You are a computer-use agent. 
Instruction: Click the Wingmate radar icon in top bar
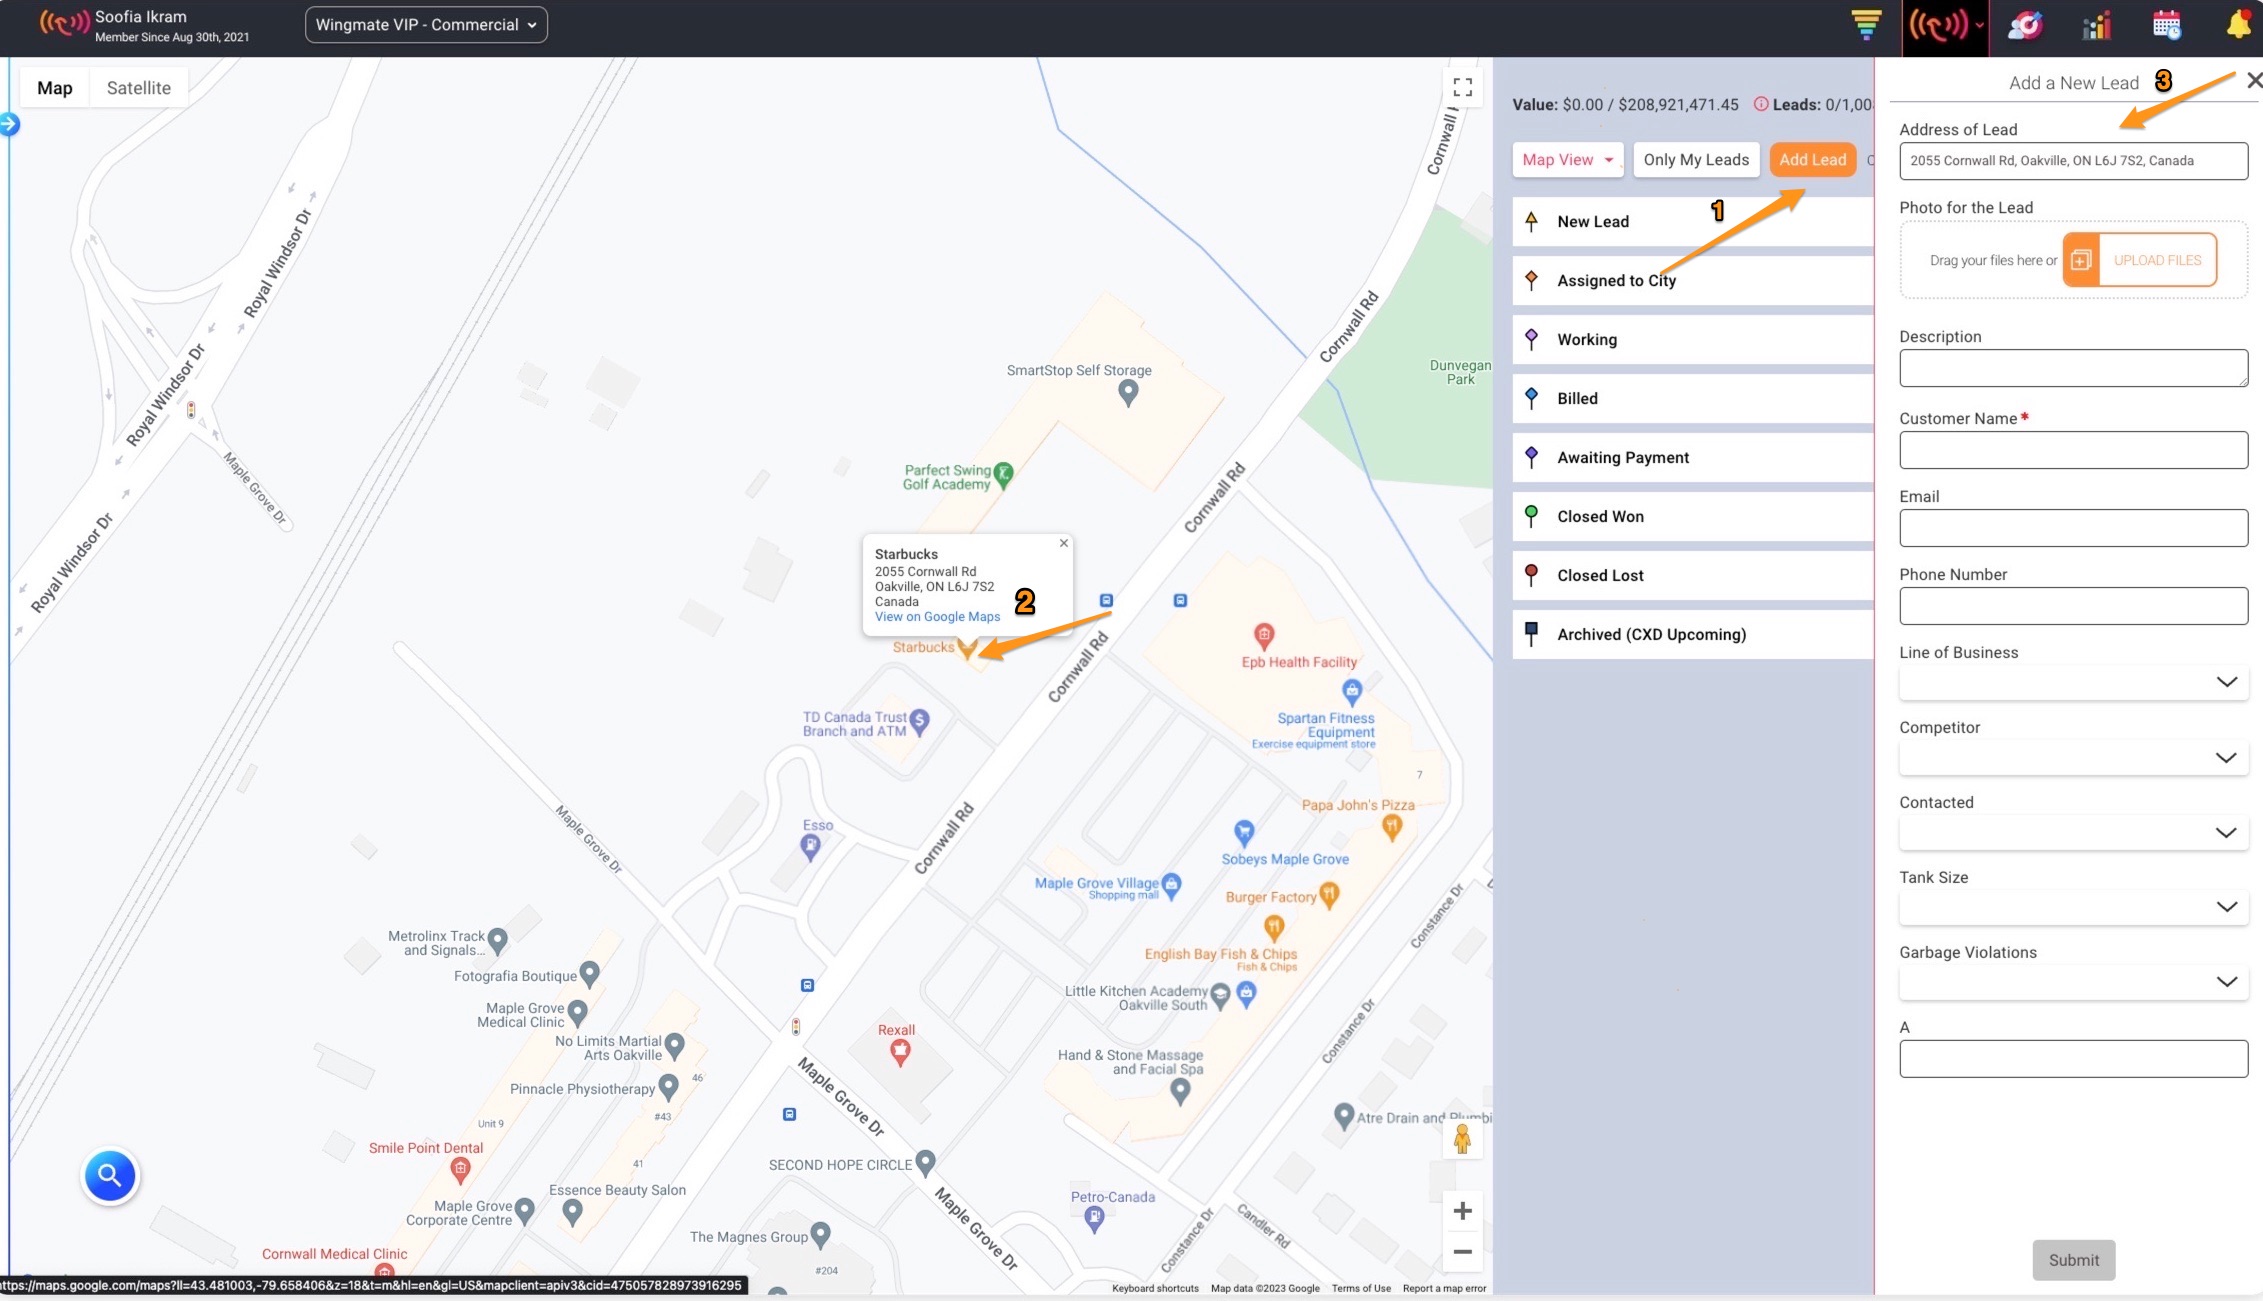pos(1938,25)
